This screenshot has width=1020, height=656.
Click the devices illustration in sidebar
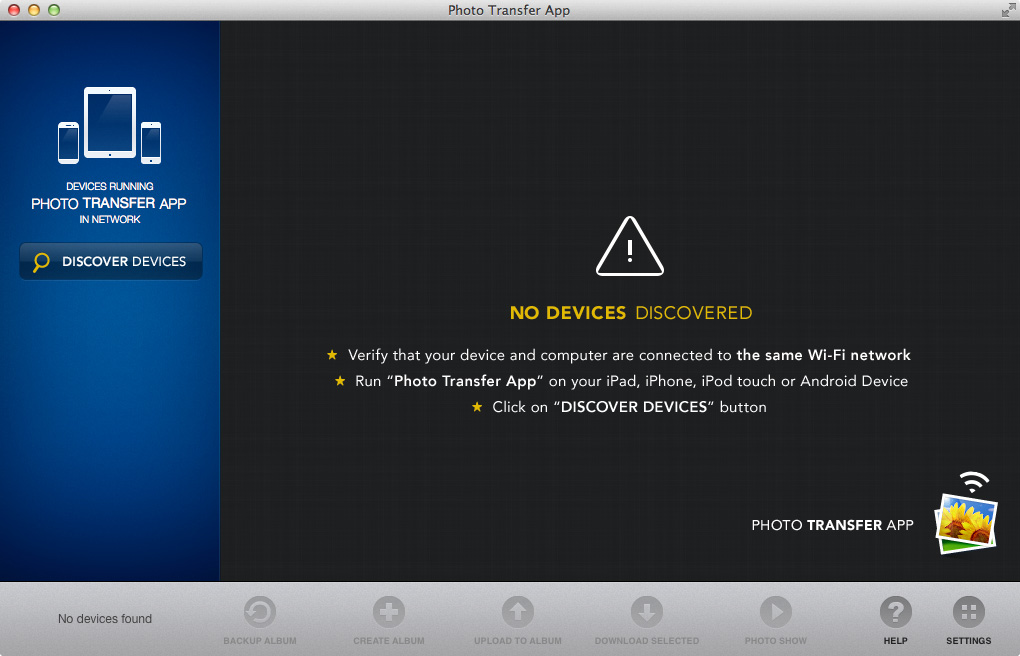pyautogui.click(x=109, y=125)
